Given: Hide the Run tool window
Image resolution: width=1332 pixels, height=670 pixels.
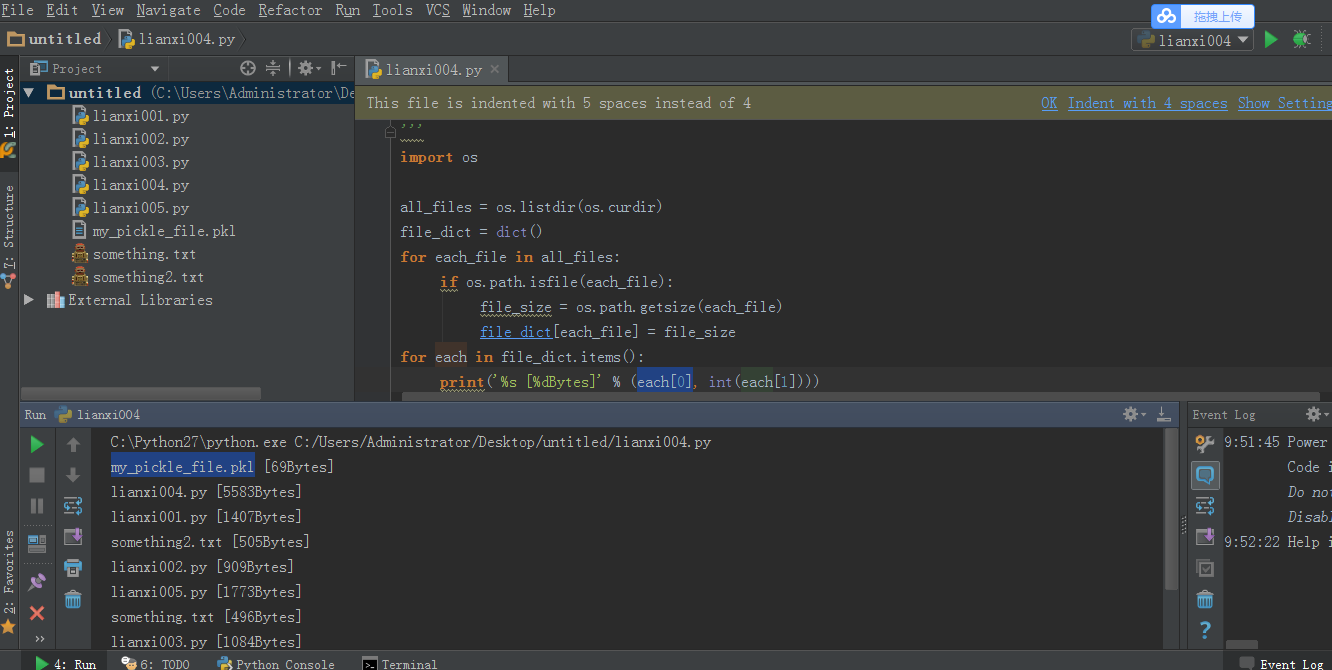Looking at the screenshot, I should click(x=1163, y=414).
